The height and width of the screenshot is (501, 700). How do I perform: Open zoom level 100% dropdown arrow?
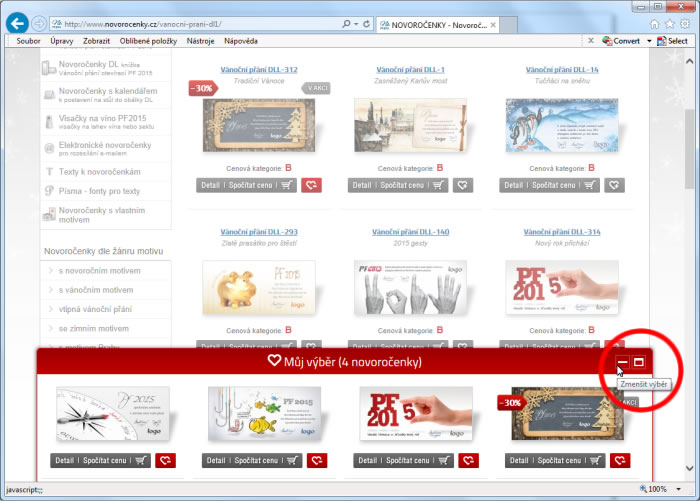click(679, 489)
